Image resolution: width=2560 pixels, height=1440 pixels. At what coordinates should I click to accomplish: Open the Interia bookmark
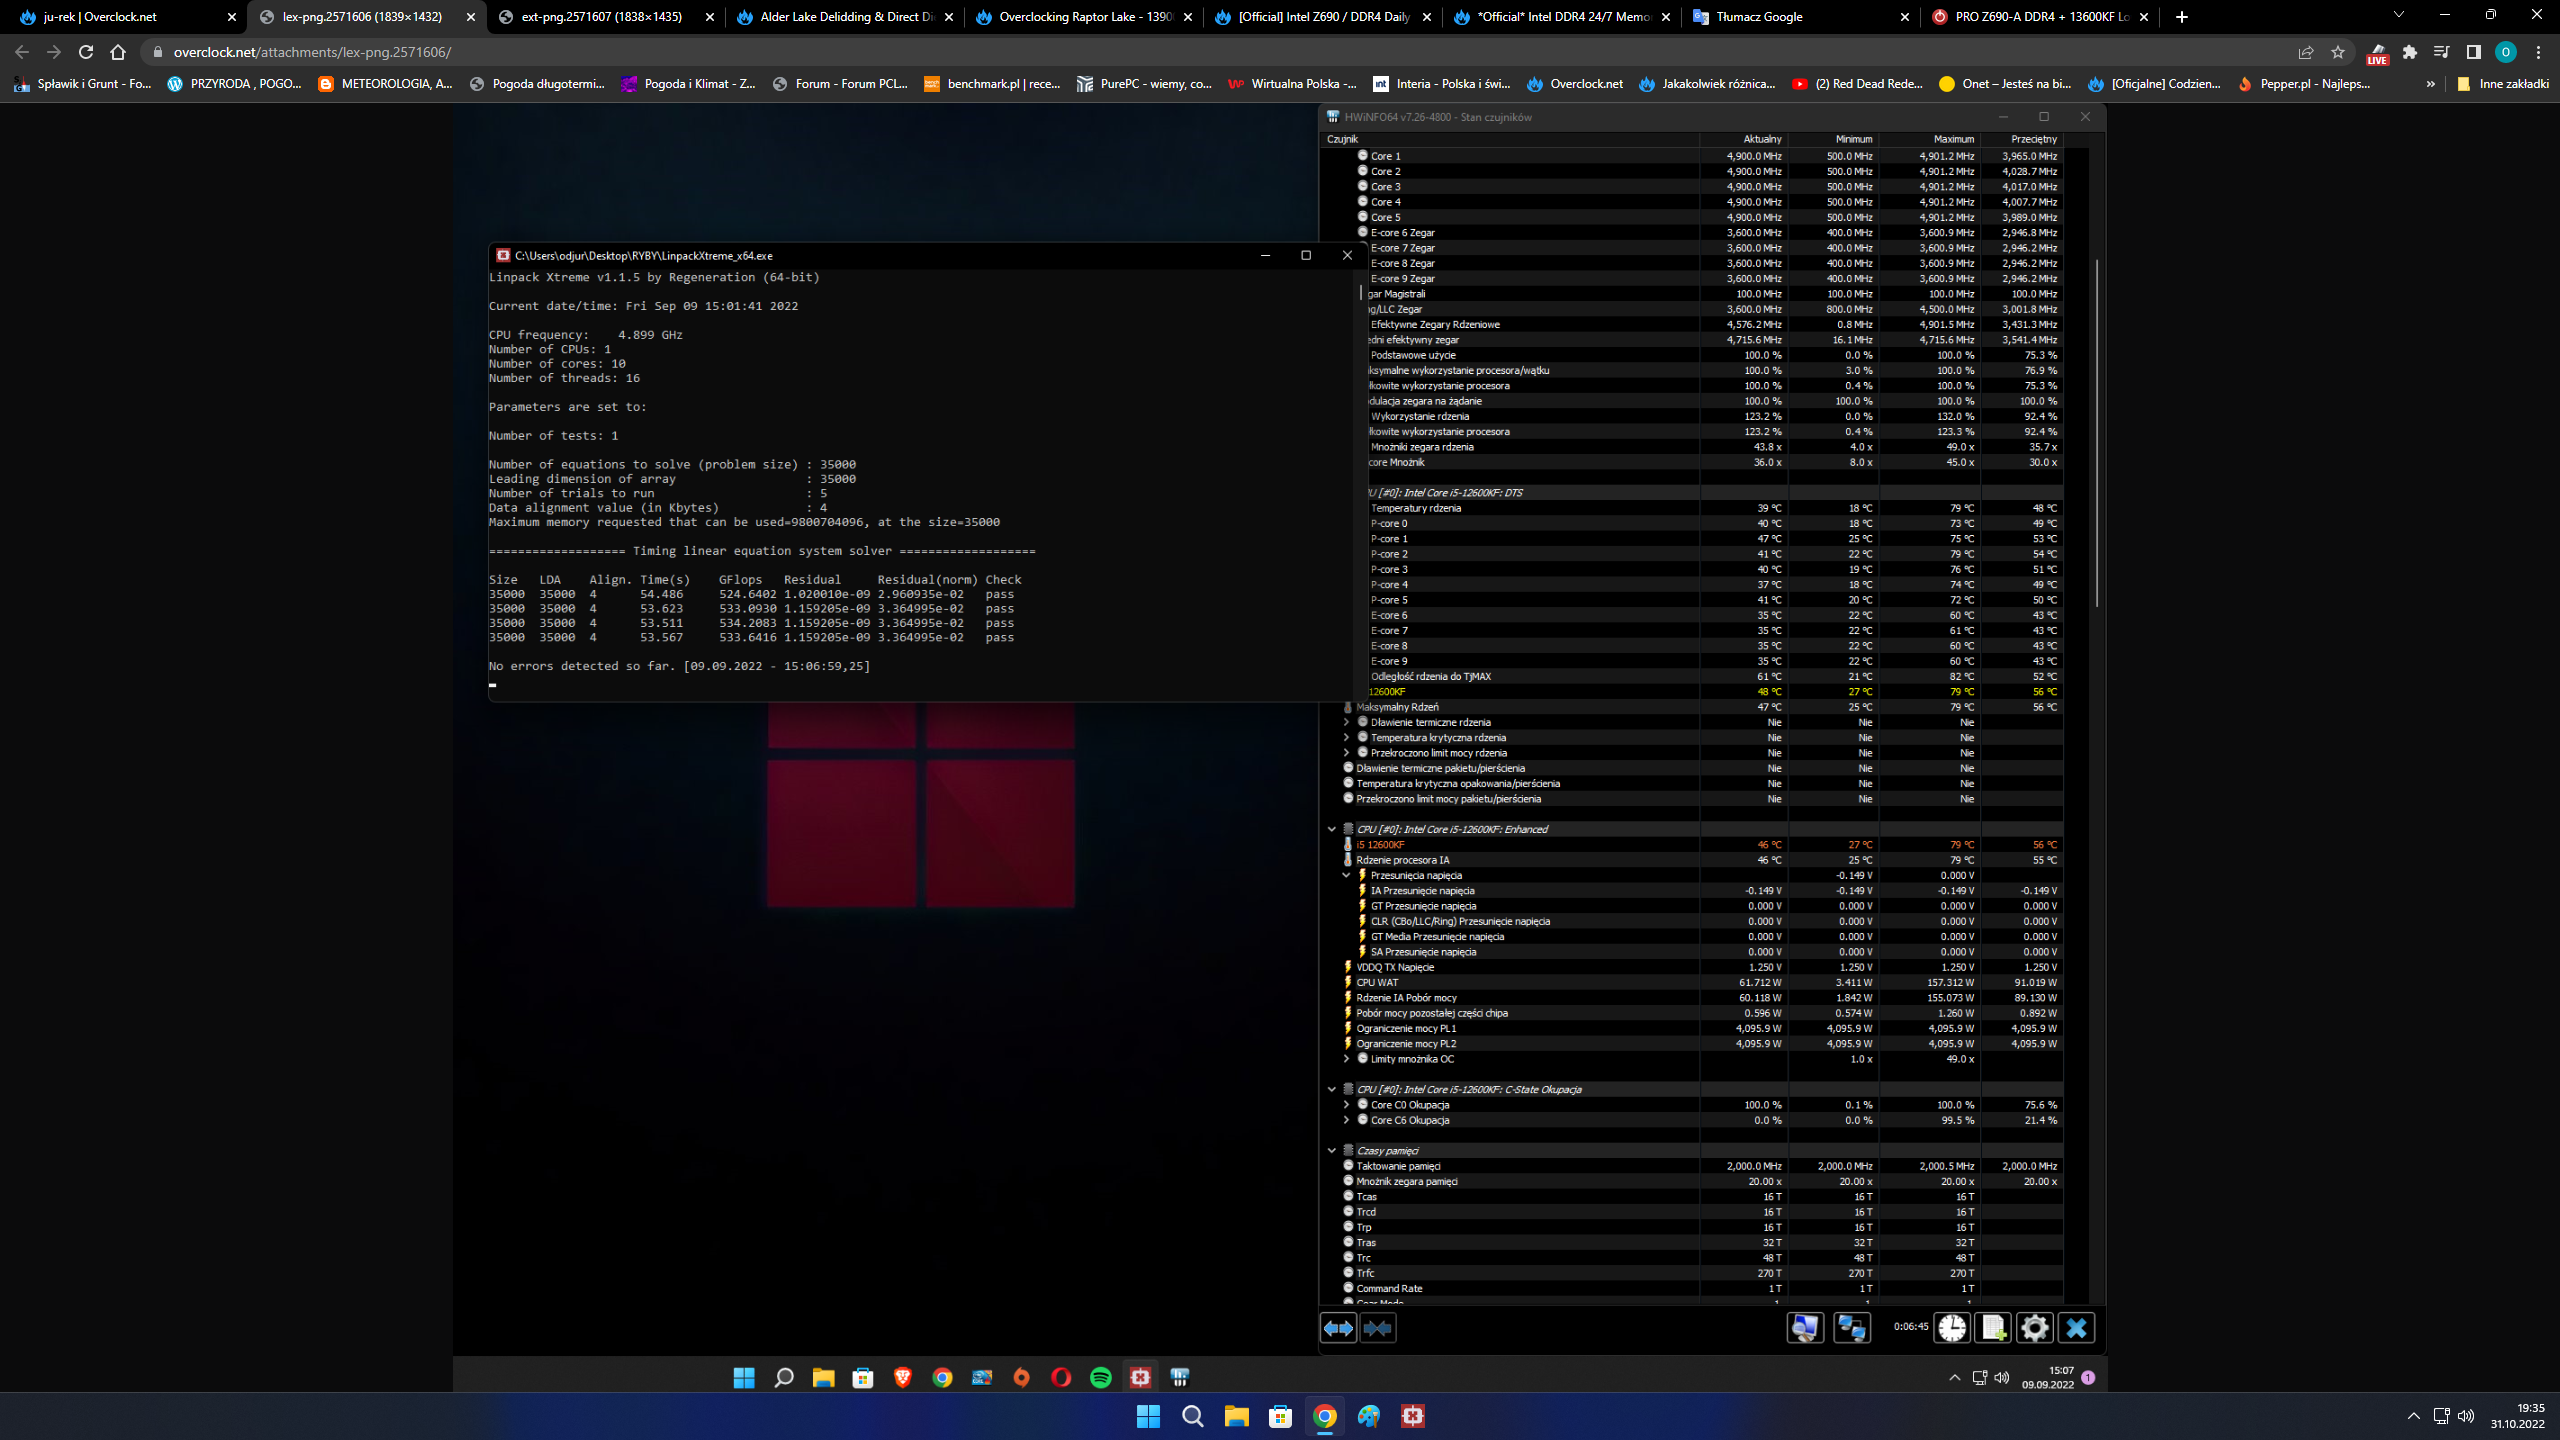[x=1442, y=84]
